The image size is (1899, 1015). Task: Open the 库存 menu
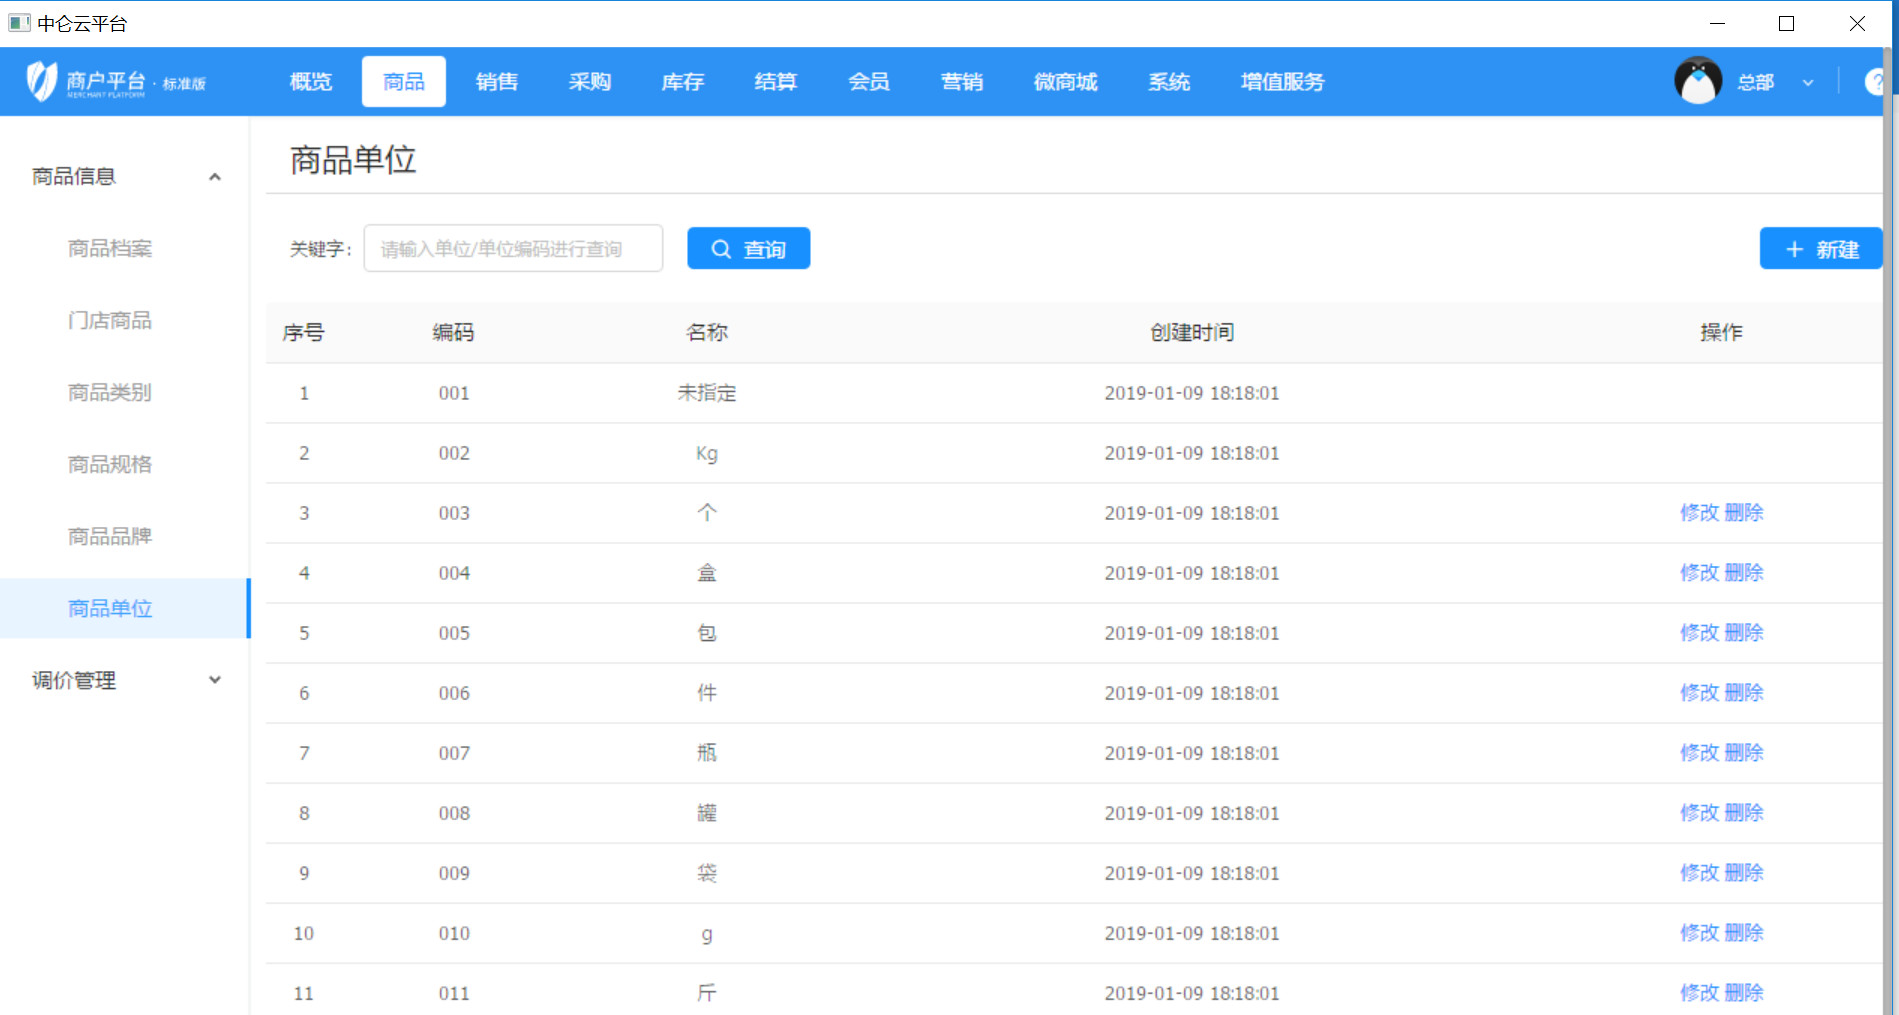point(682,82)
